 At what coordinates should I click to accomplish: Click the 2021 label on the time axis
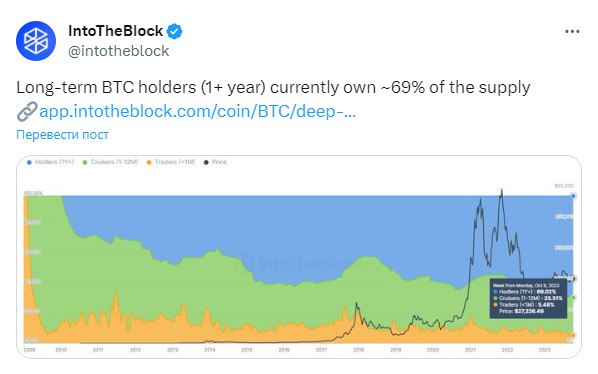[470, 350]
